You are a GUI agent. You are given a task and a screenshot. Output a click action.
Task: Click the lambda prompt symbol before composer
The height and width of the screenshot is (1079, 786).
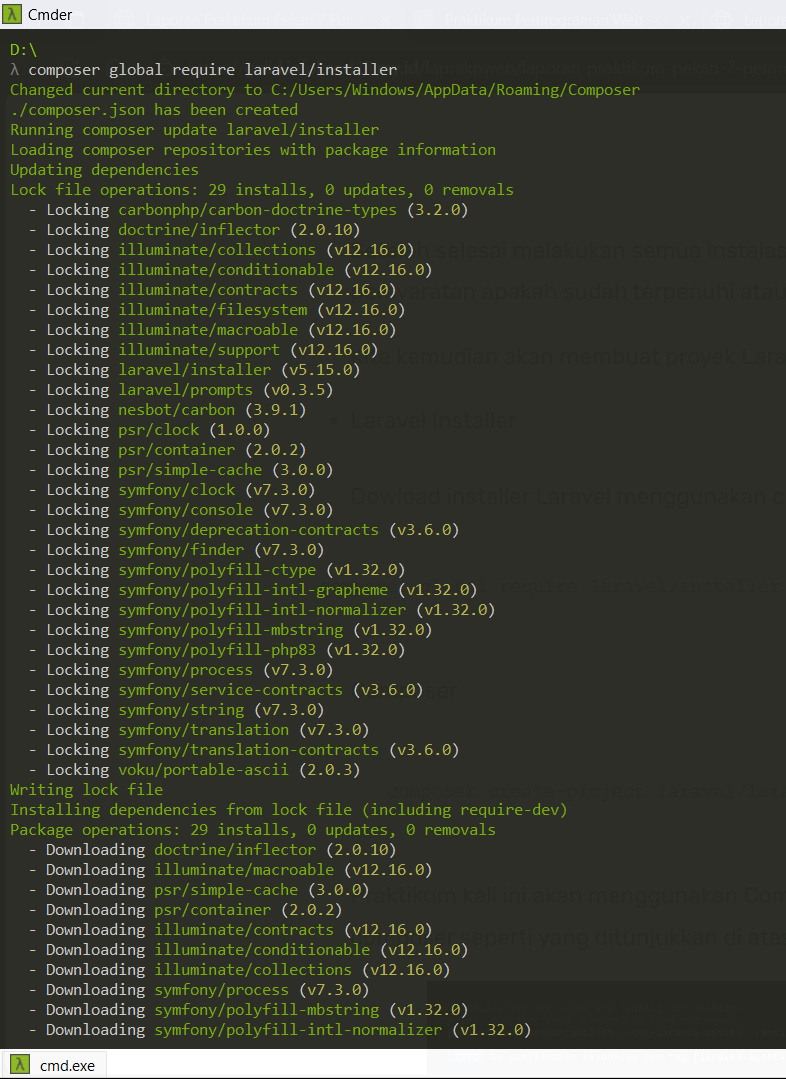(x=14, y=70)
